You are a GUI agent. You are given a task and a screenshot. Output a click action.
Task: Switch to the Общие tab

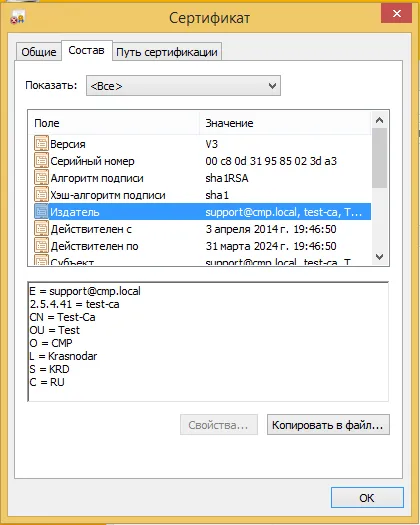(x=39, y=52)
